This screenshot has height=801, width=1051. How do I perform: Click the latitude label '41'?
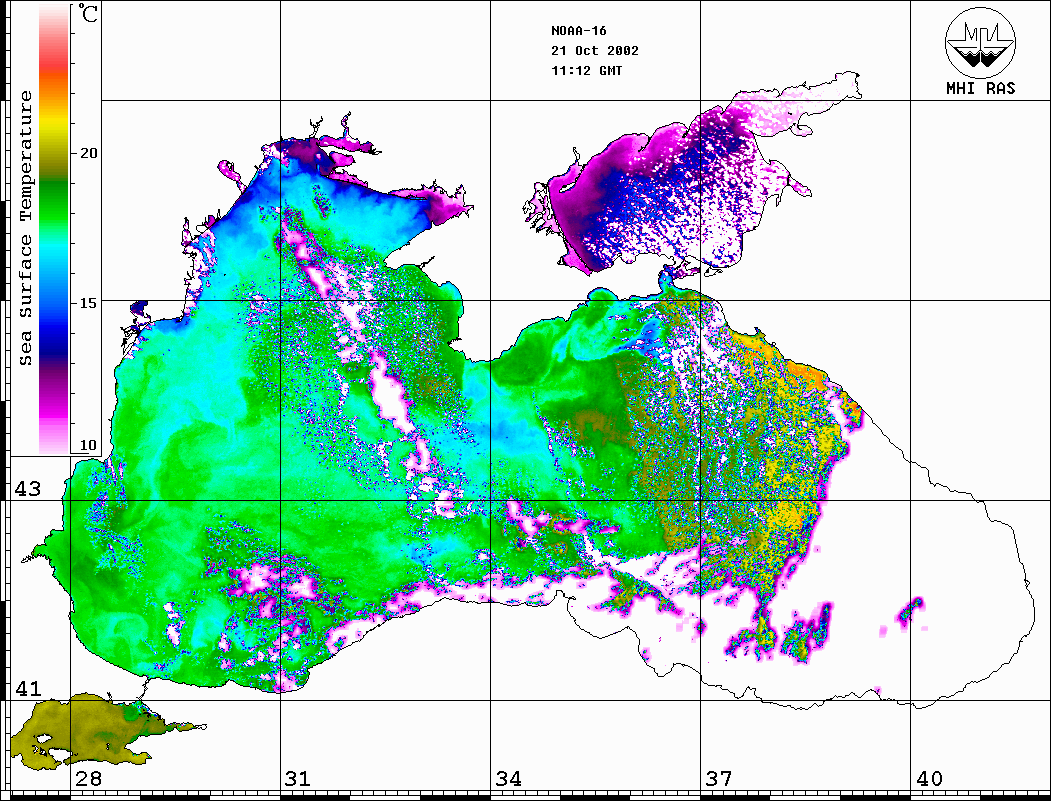point(28,688)
